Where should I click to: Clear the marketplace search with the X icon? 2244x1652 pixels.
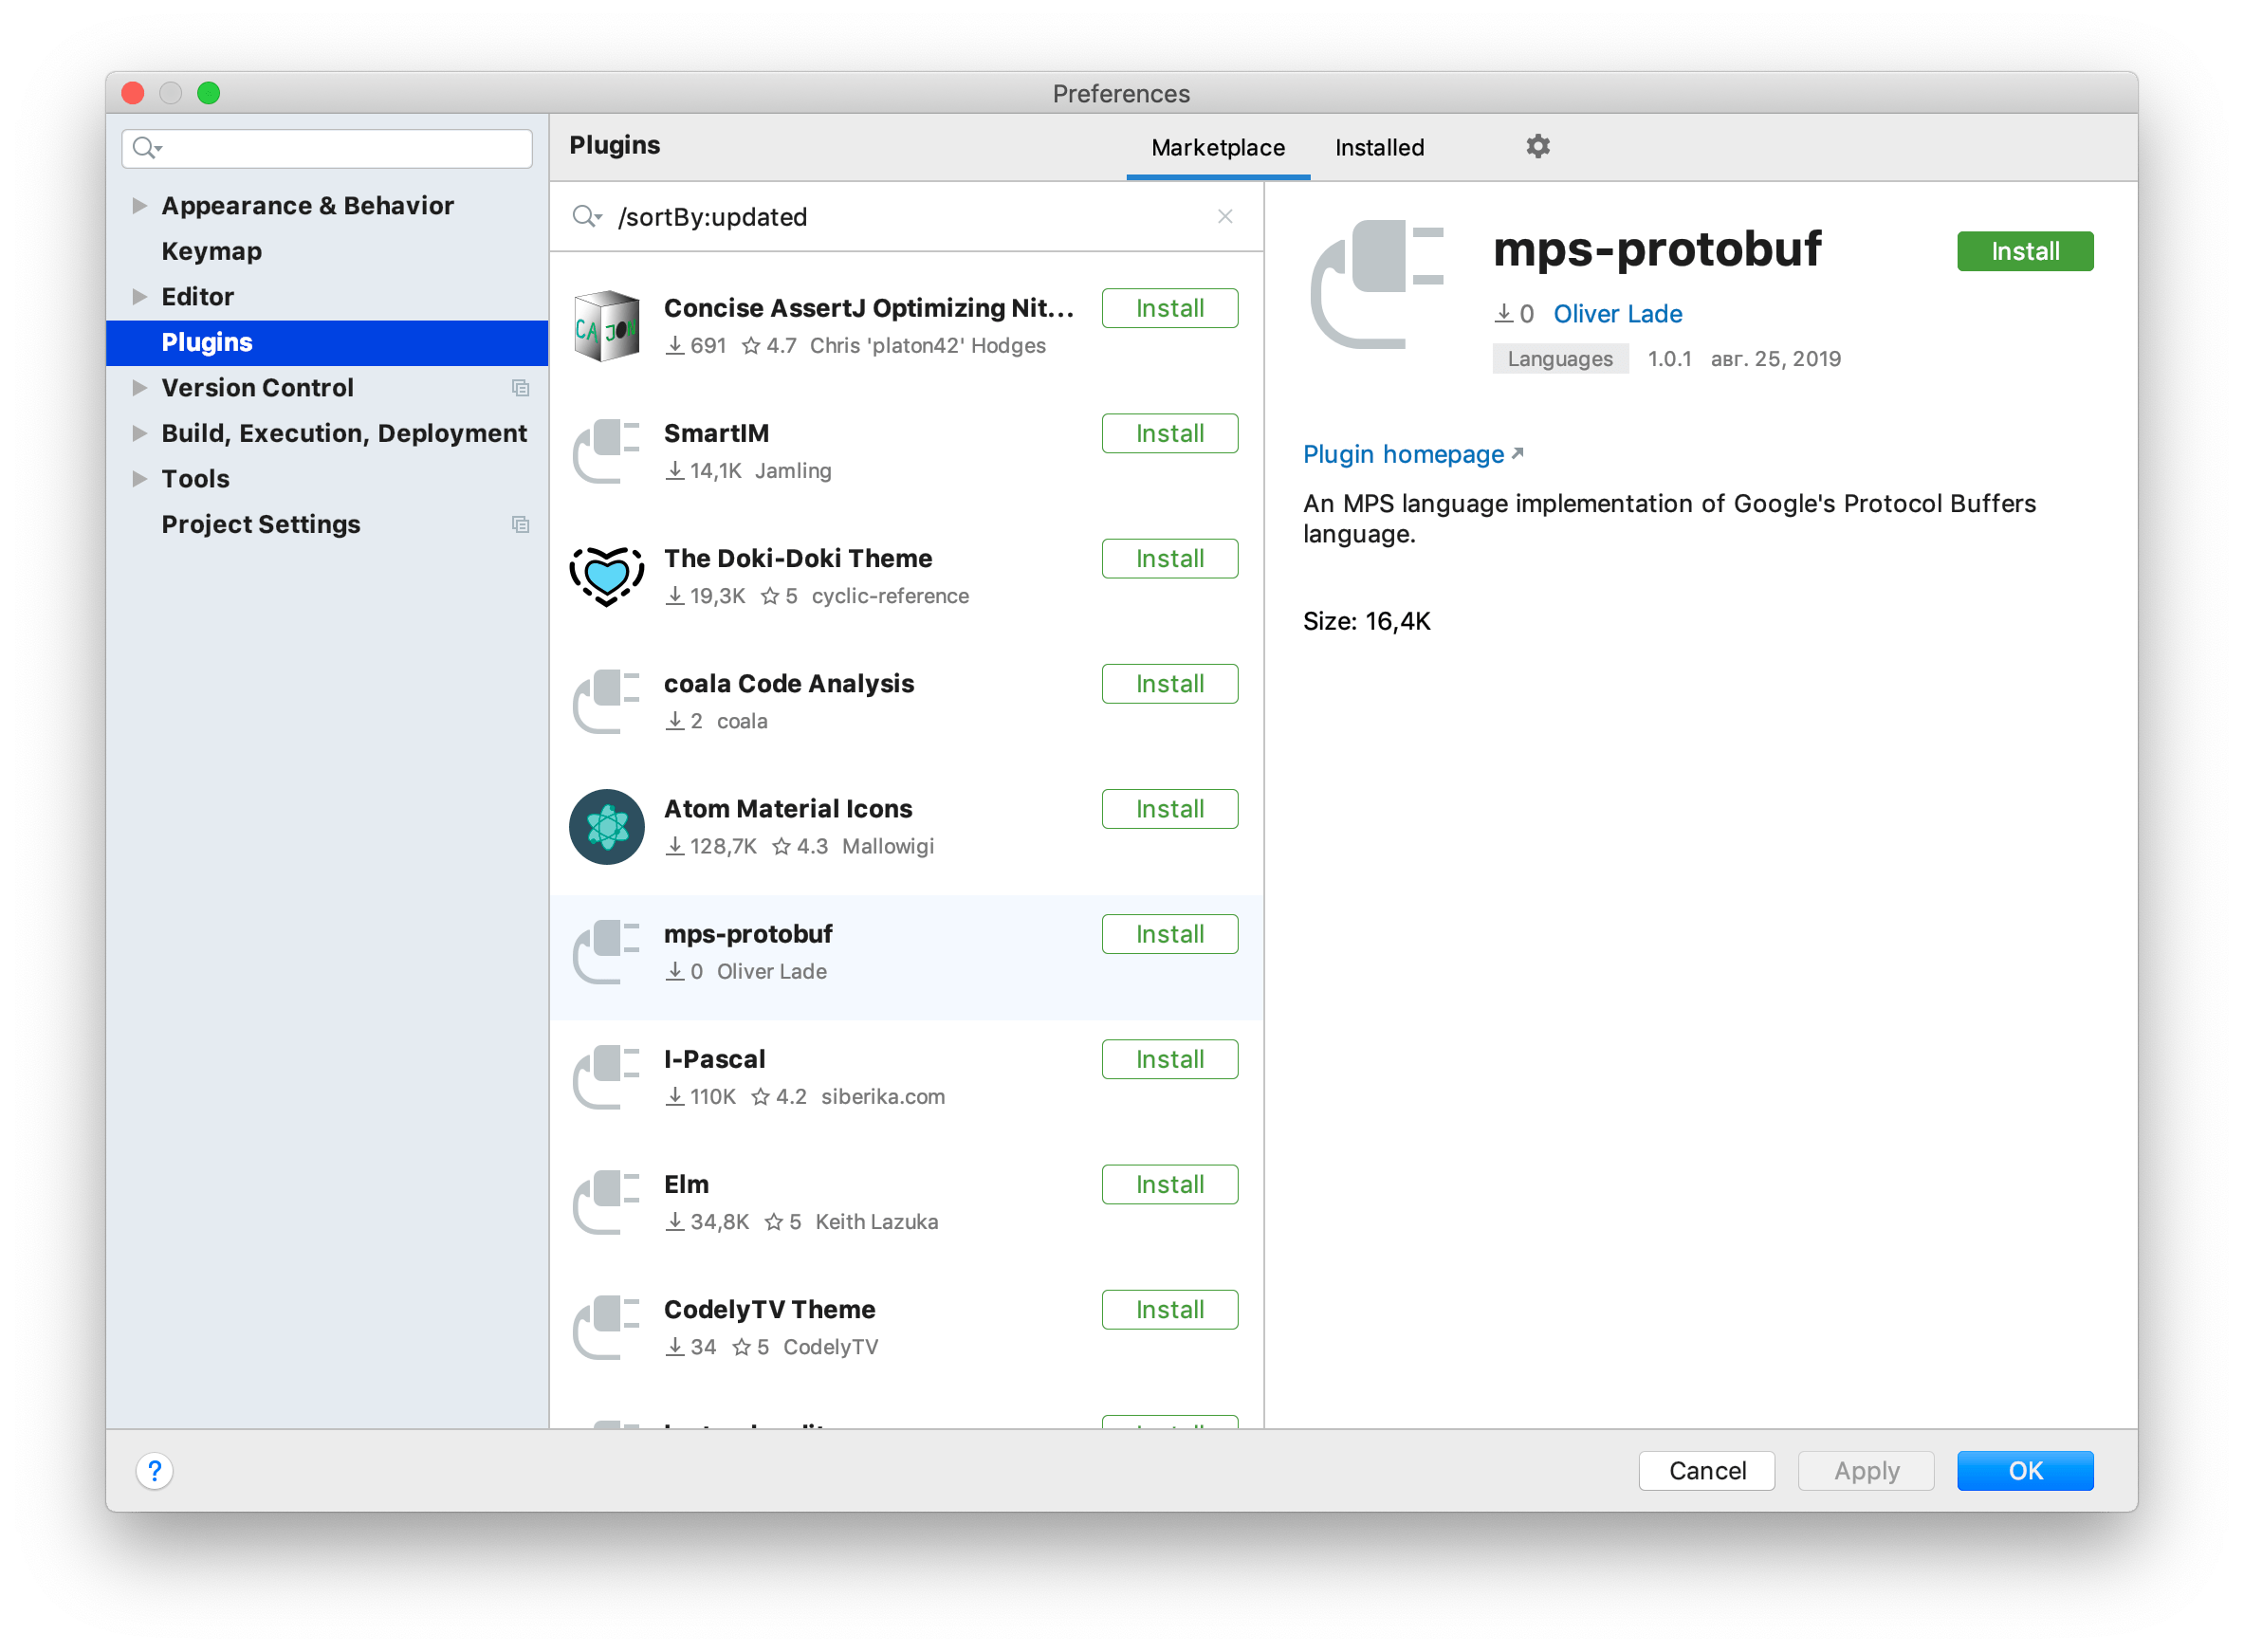click(1226, 216)
